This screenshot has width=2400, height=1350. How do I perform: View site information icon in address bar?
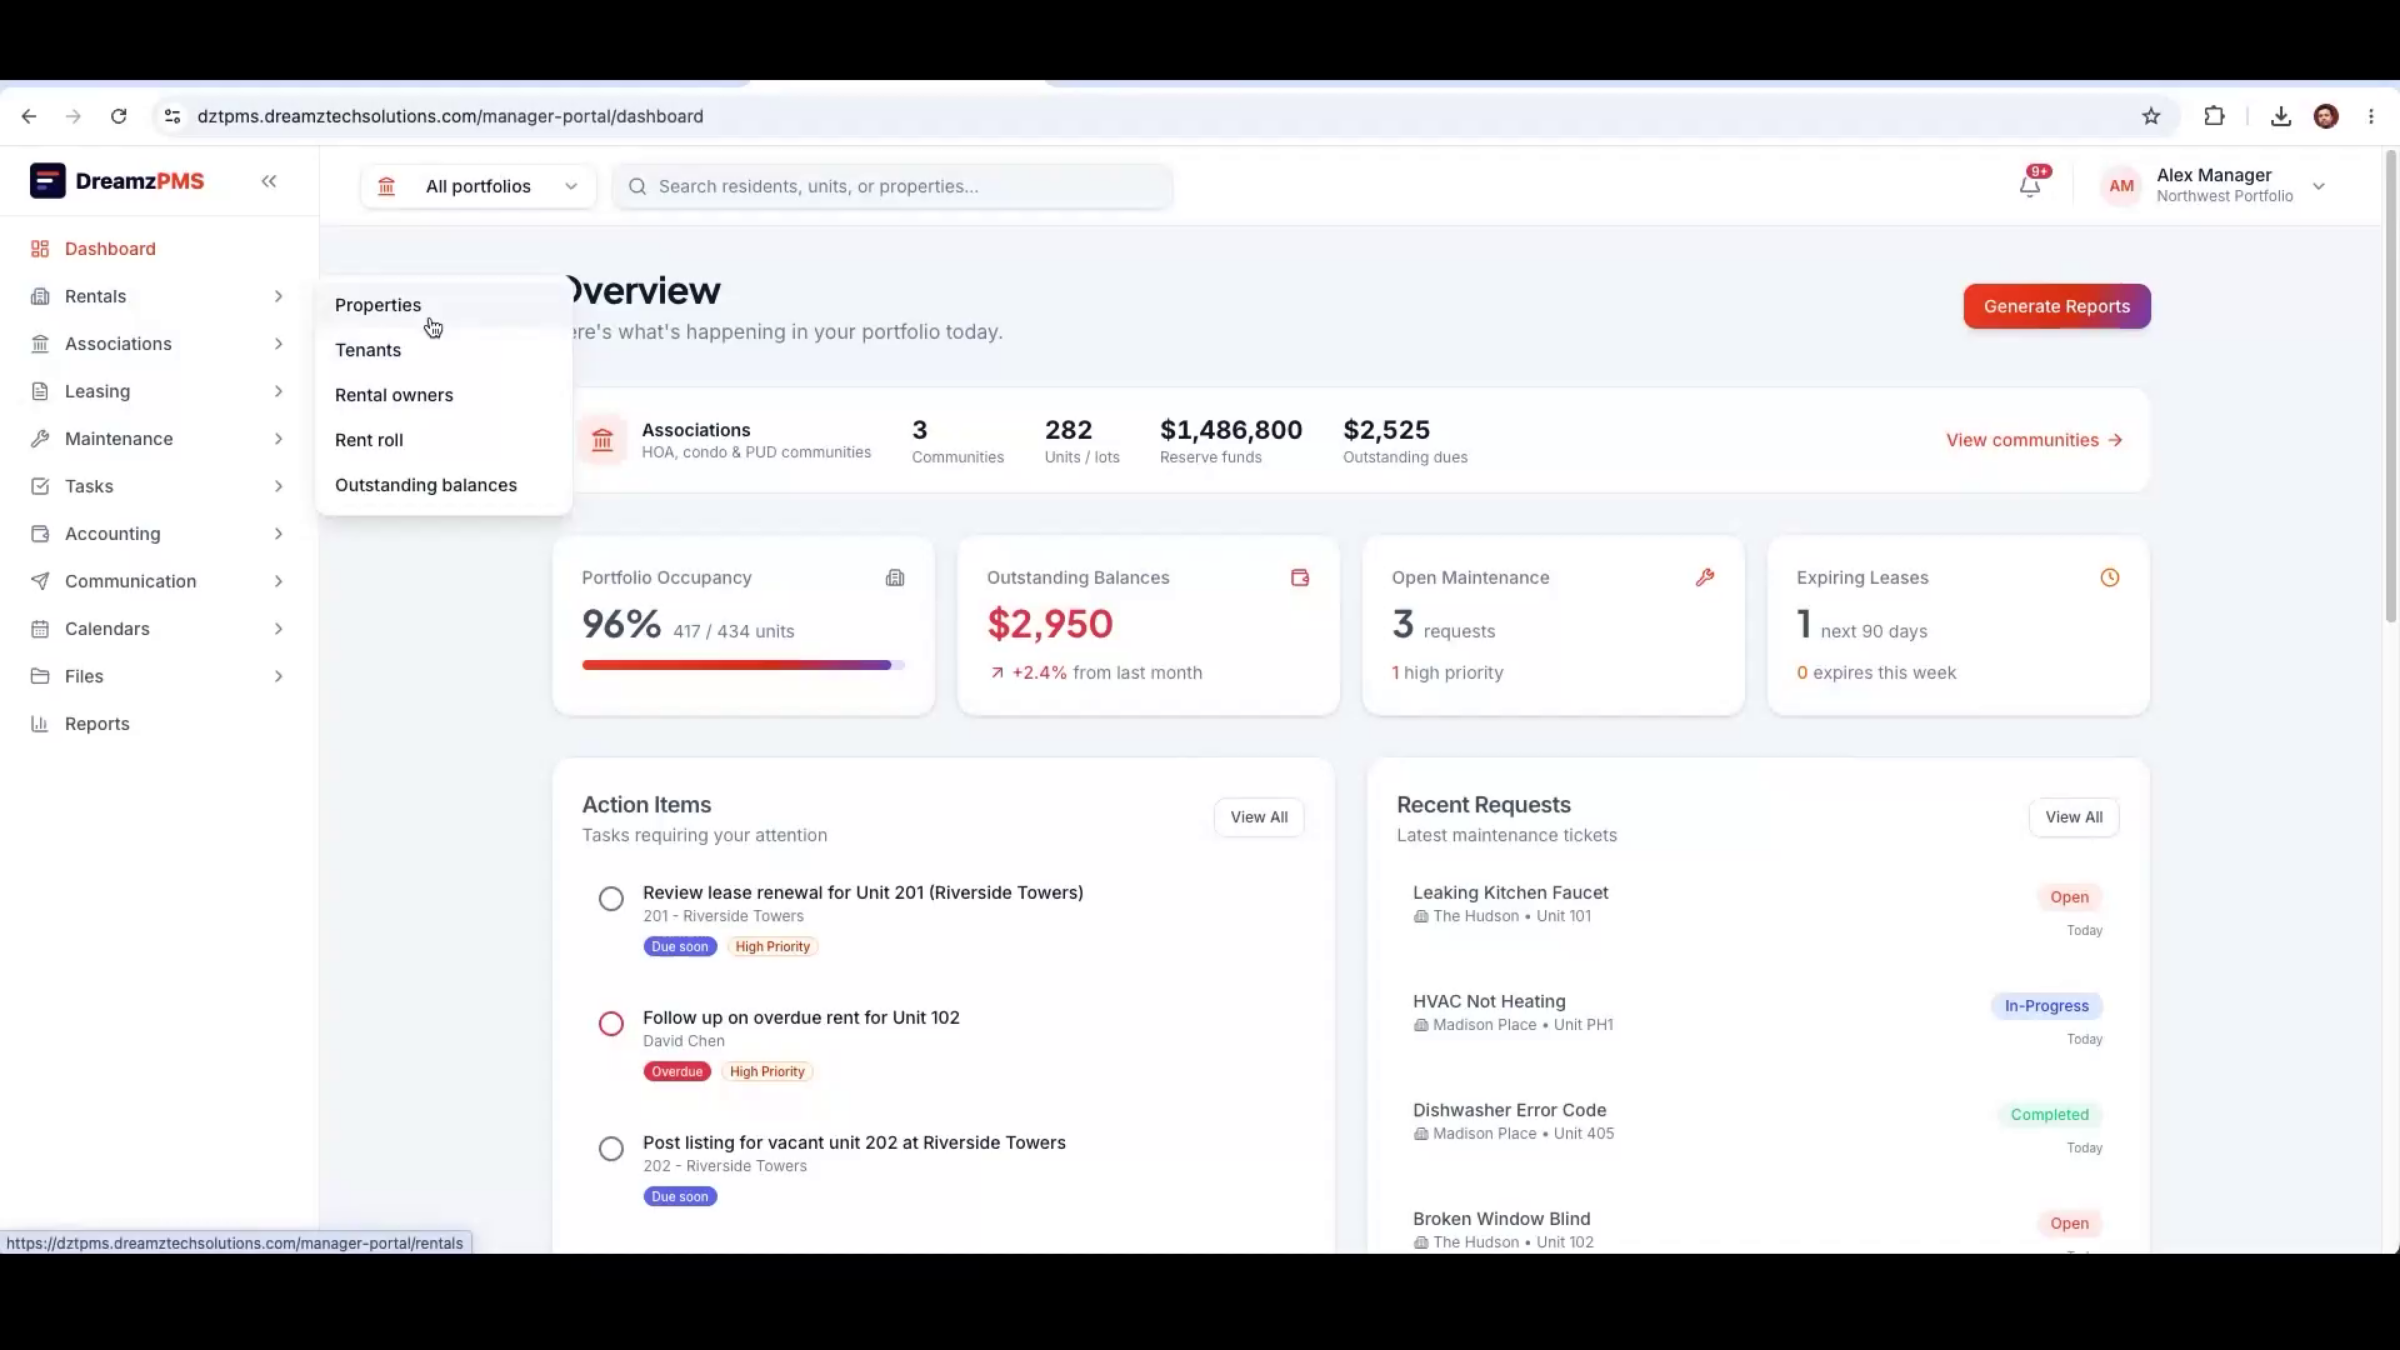coord(172,116)
